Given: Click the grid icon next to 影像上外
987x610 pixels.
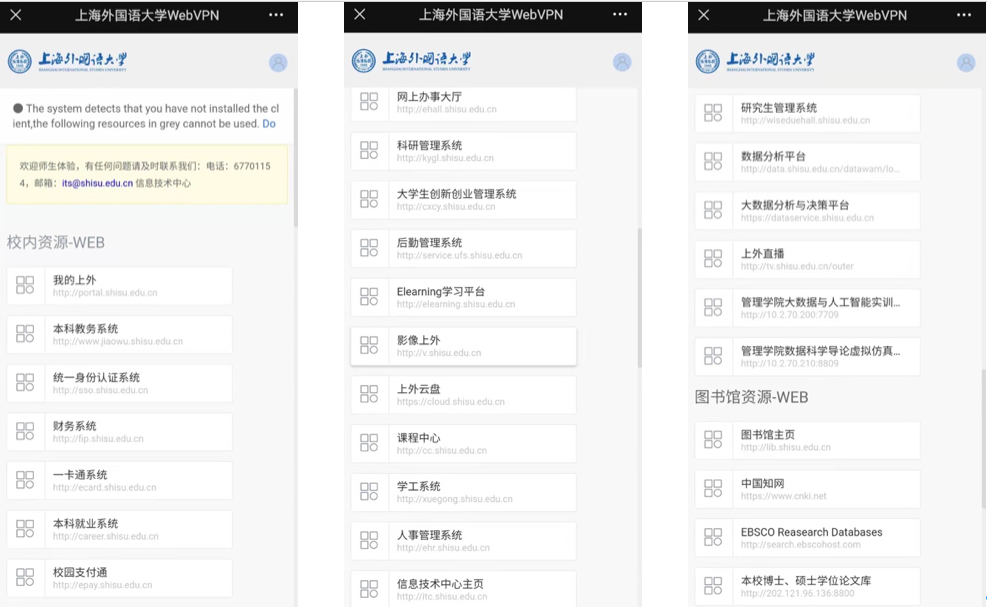Looking at the screenshot, I should pyautogui.click(x=369, y=346).
